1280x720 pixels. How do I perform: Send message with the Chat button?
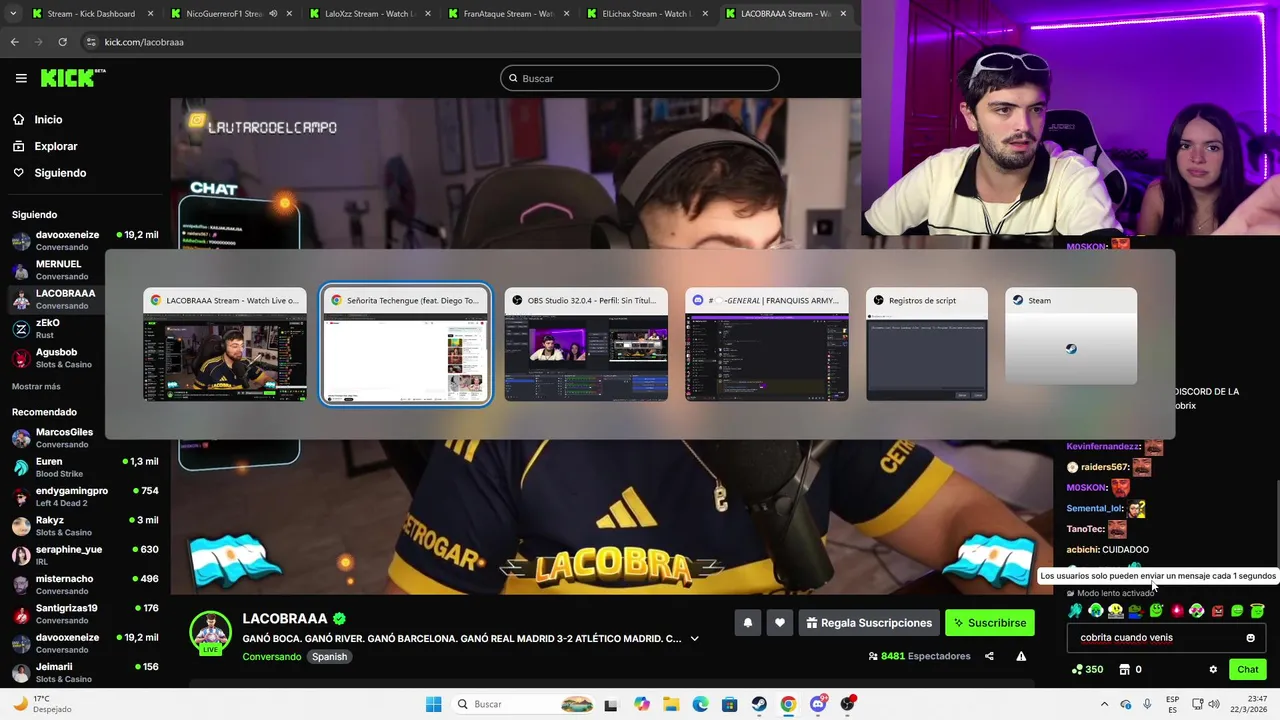pos(1248,669)
